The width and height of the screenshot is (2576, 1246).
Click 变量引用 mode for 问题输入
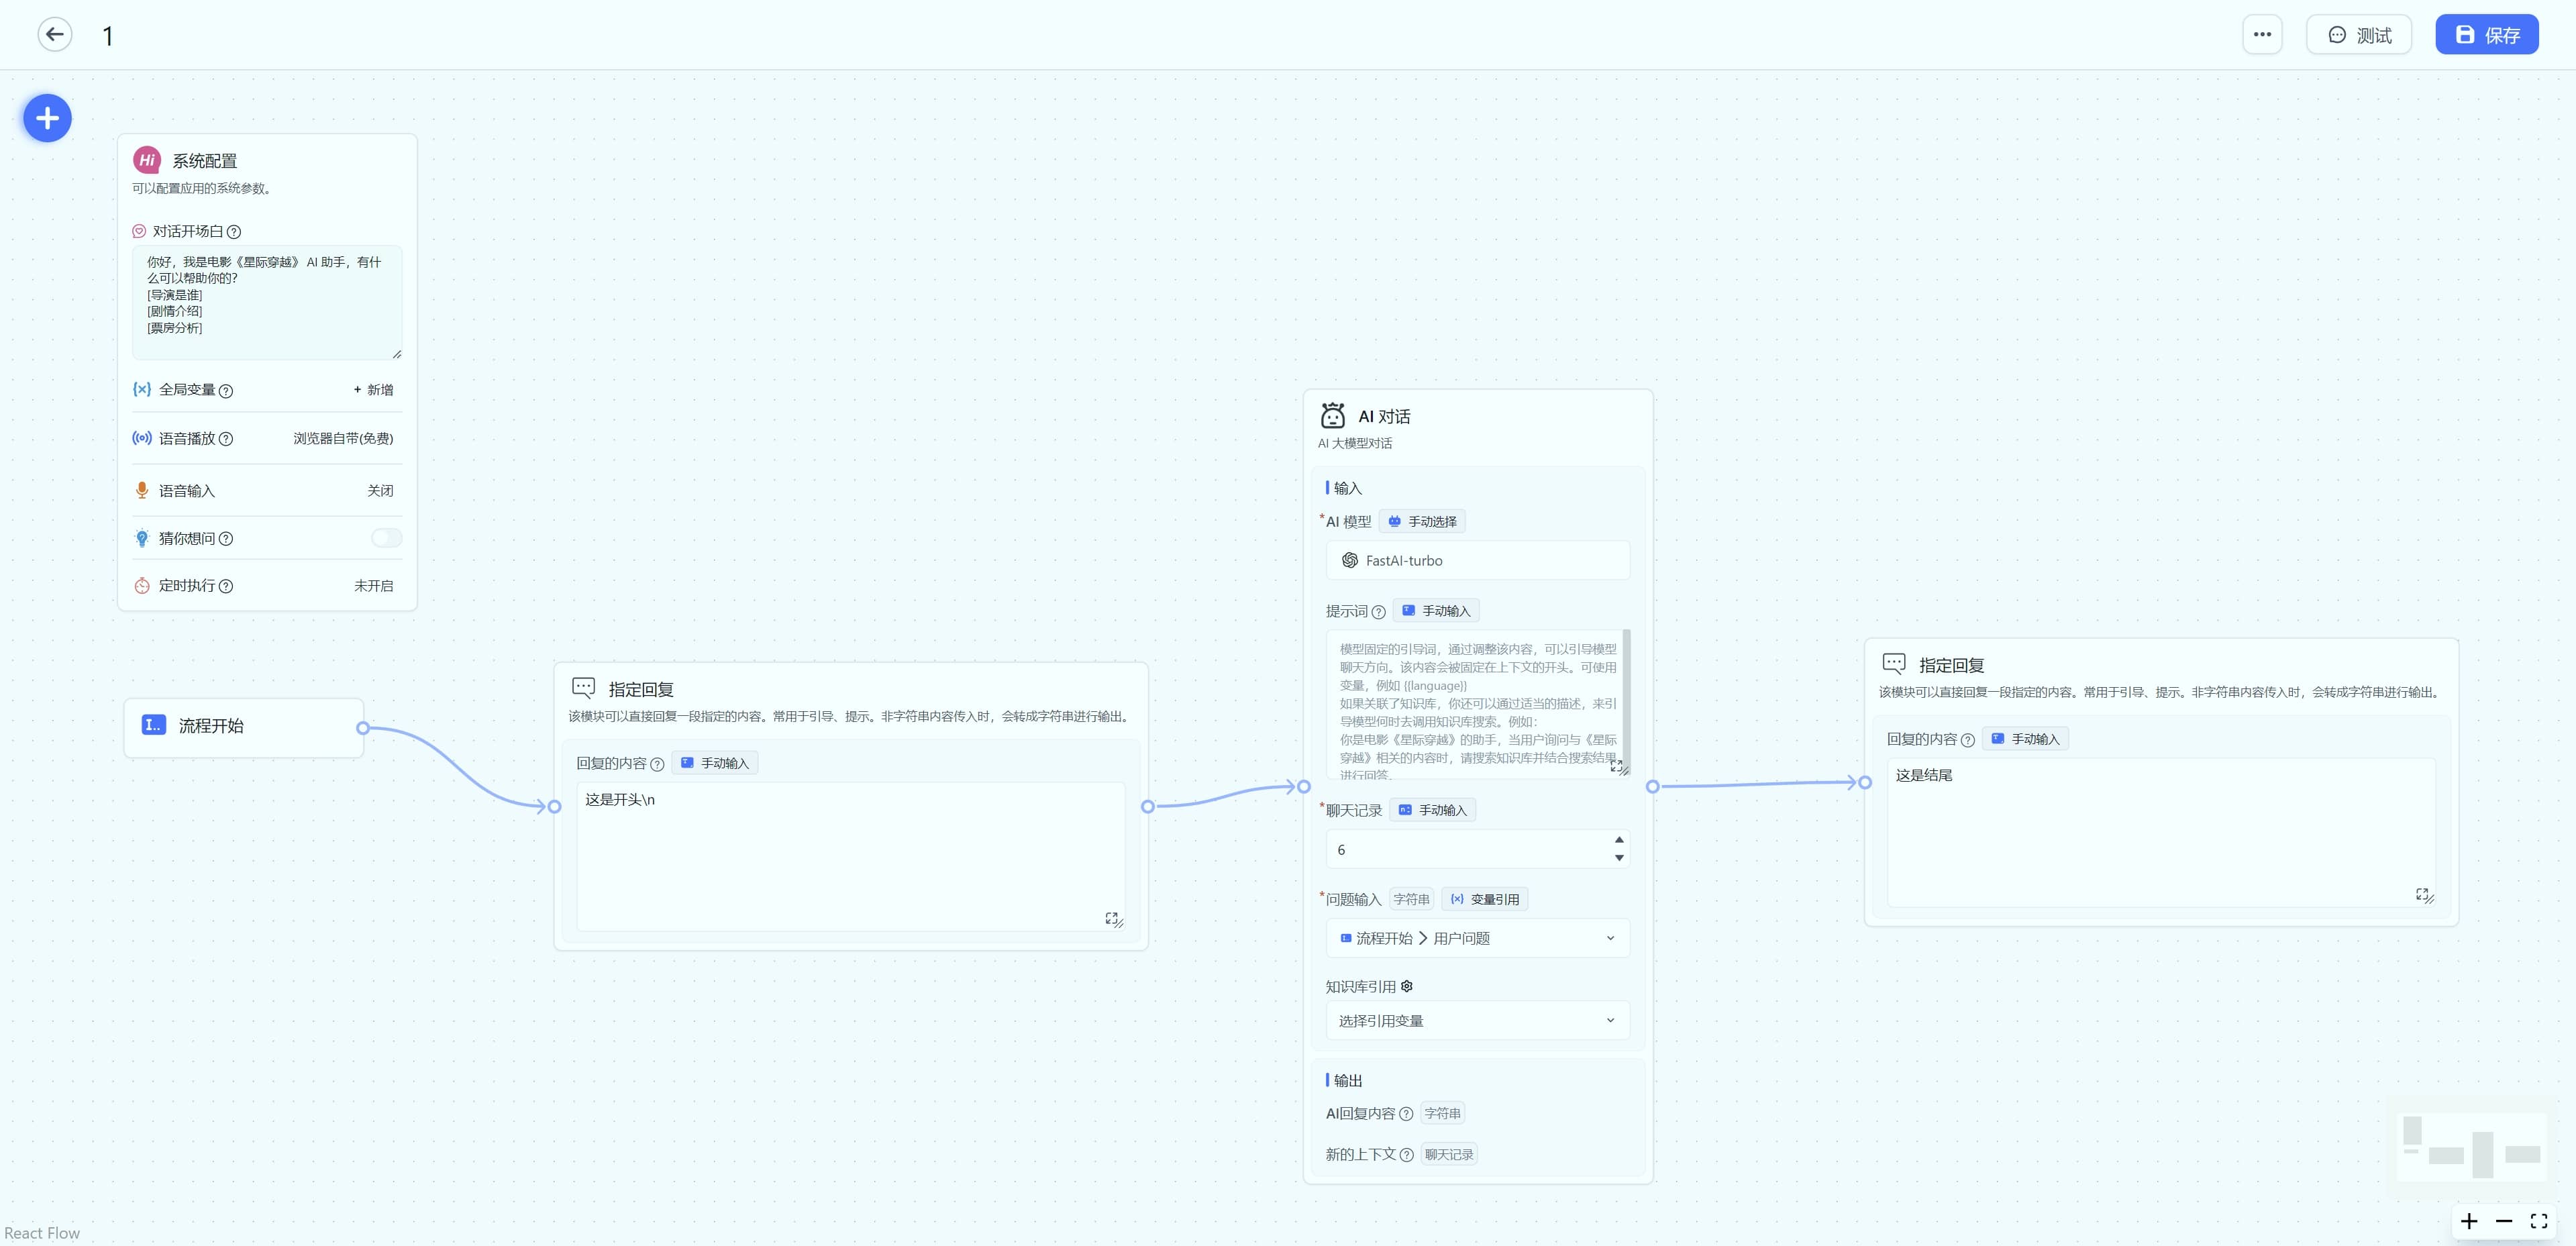point(1484,899)
